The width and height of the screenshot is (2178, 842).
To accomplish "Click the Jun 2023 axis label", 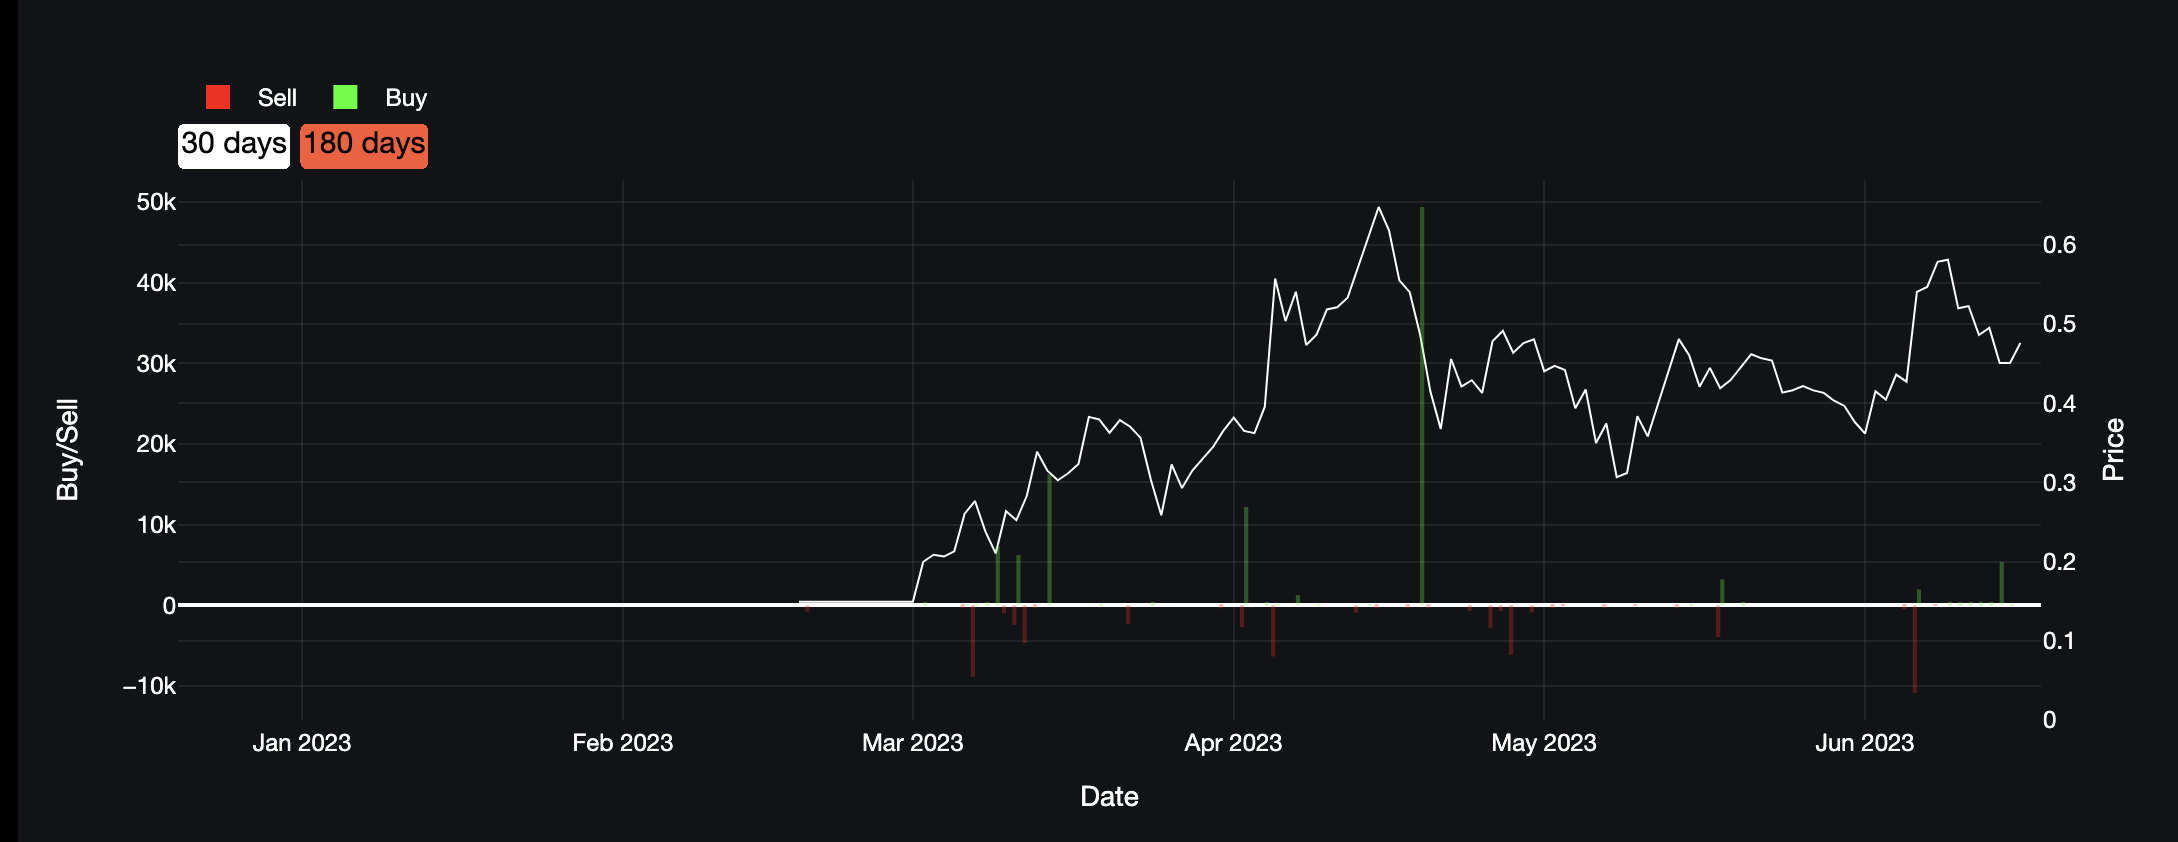I will (1865, 743).
